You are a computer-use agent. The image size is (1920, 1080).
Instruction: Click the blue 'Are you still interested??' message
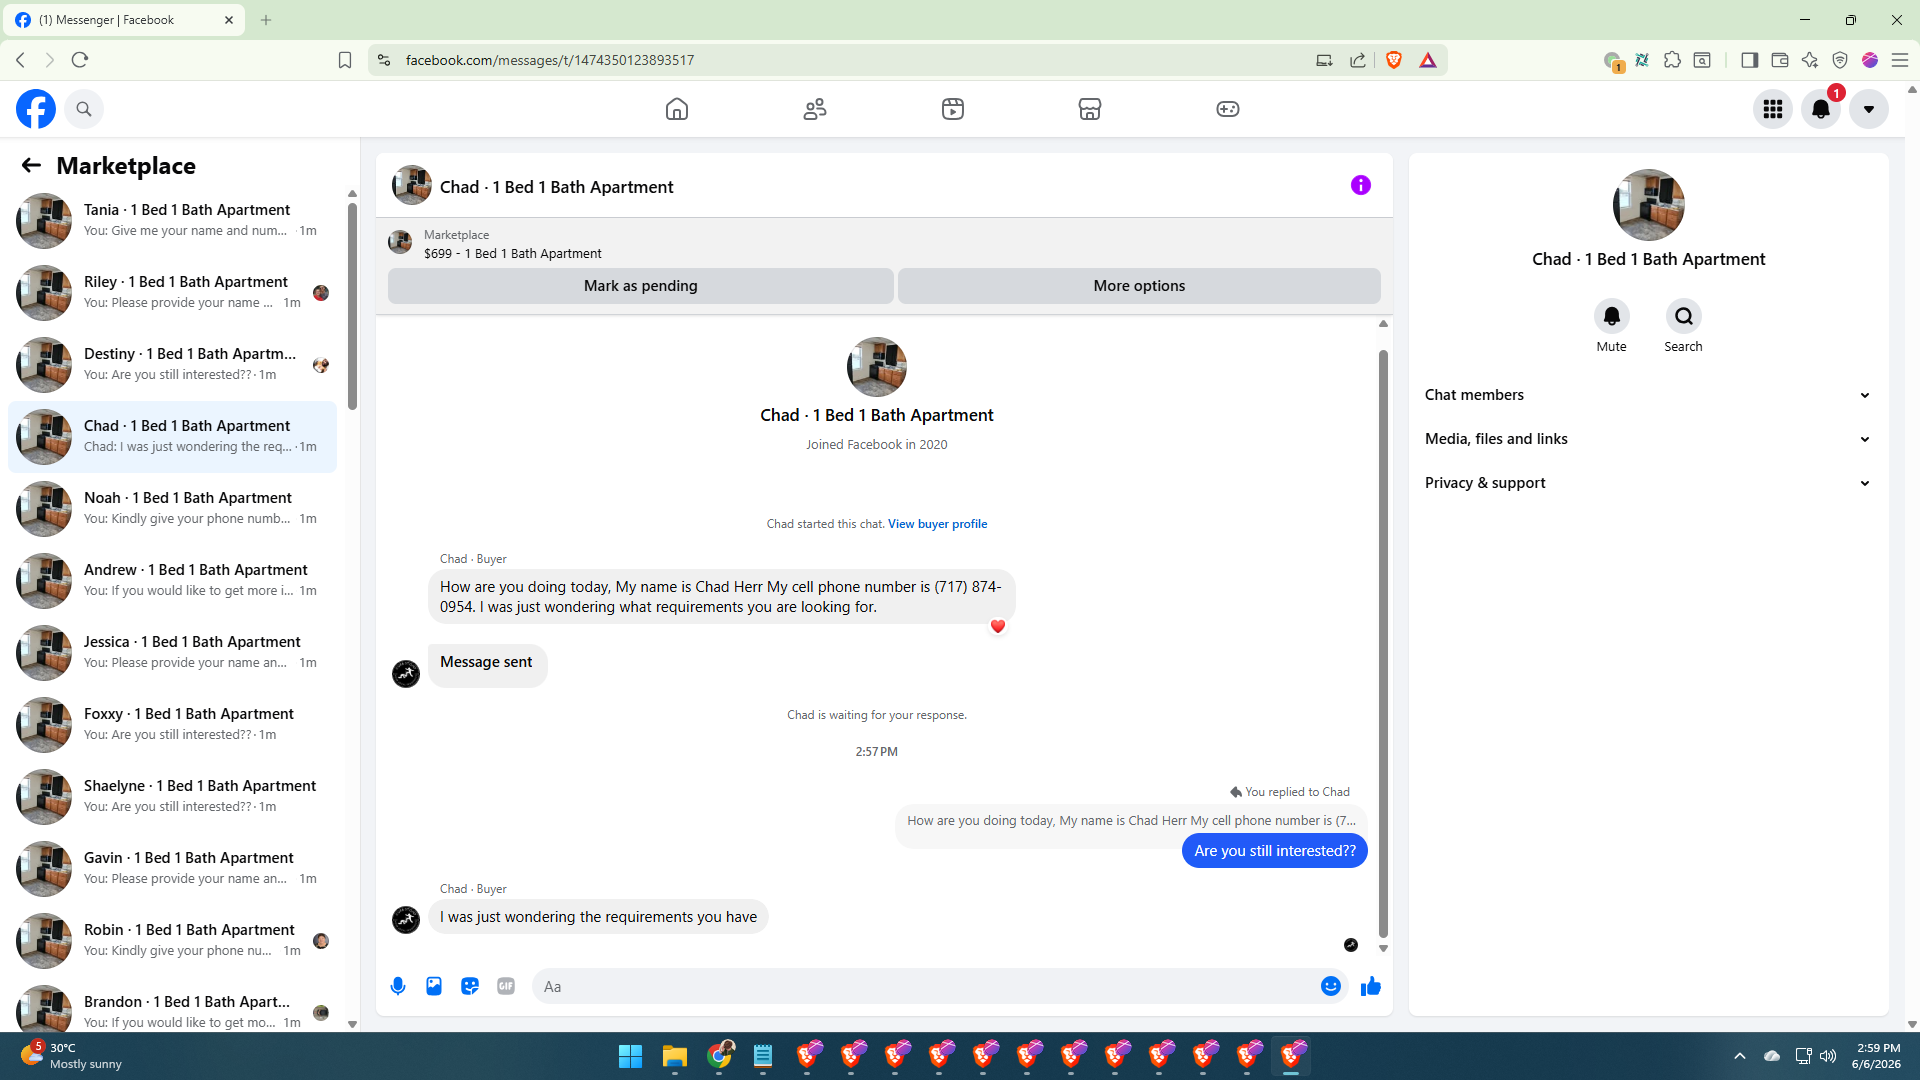pos(1275,851)
